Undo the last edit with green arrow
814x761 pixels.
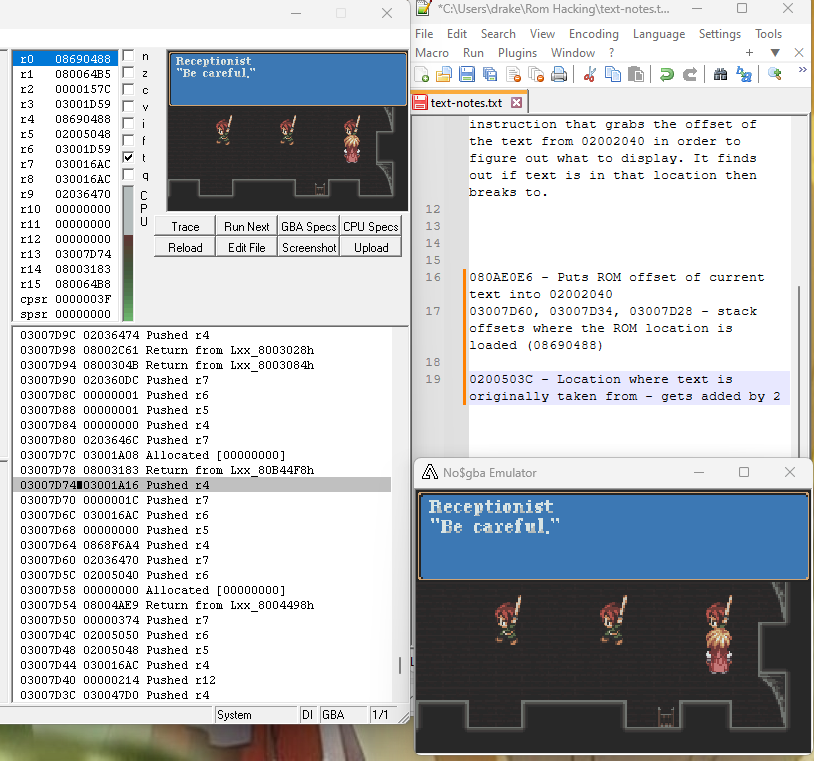667,75
